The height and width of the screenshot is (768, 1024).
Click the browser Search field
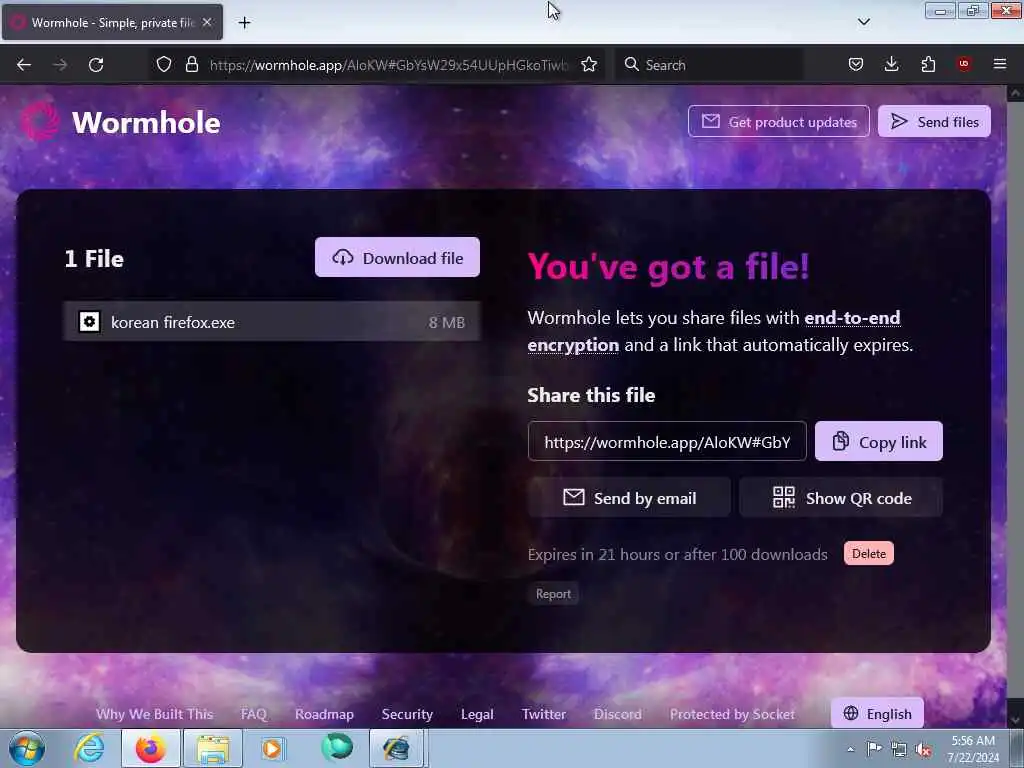709,65
